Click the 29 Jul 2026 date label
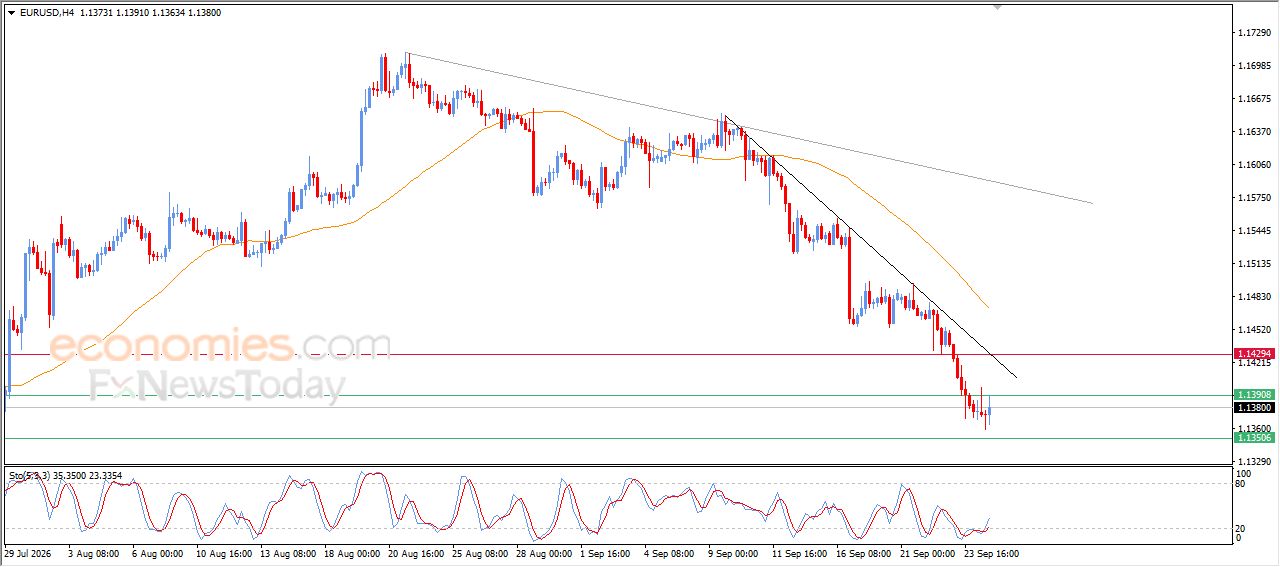Image resolution: width=1280 pixels, height=567 pixels. click(x=26, y=553)
